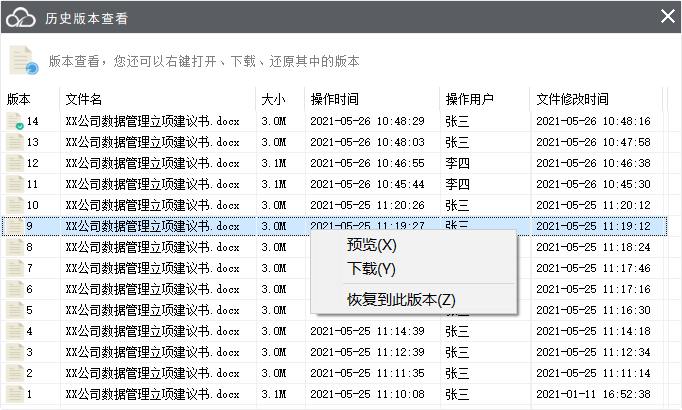Viewport: 682px width, 410px height.
Task: Select the version 8 file icon
Action: 14,247
